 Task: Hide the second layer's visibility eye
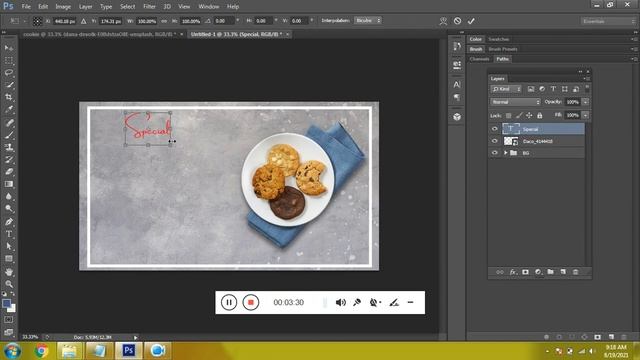495,141
